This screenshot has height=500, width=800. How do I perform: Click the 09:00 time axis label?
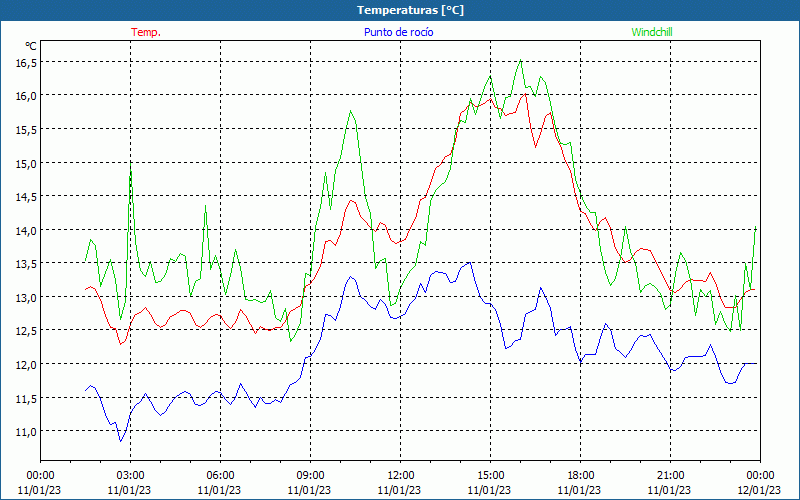[310, 475]
